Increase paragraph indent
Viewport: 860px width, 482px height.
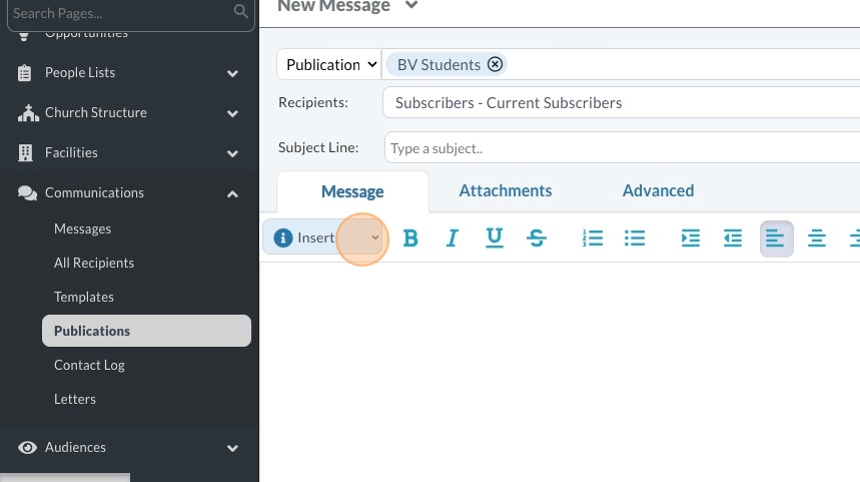click(690, 238)
